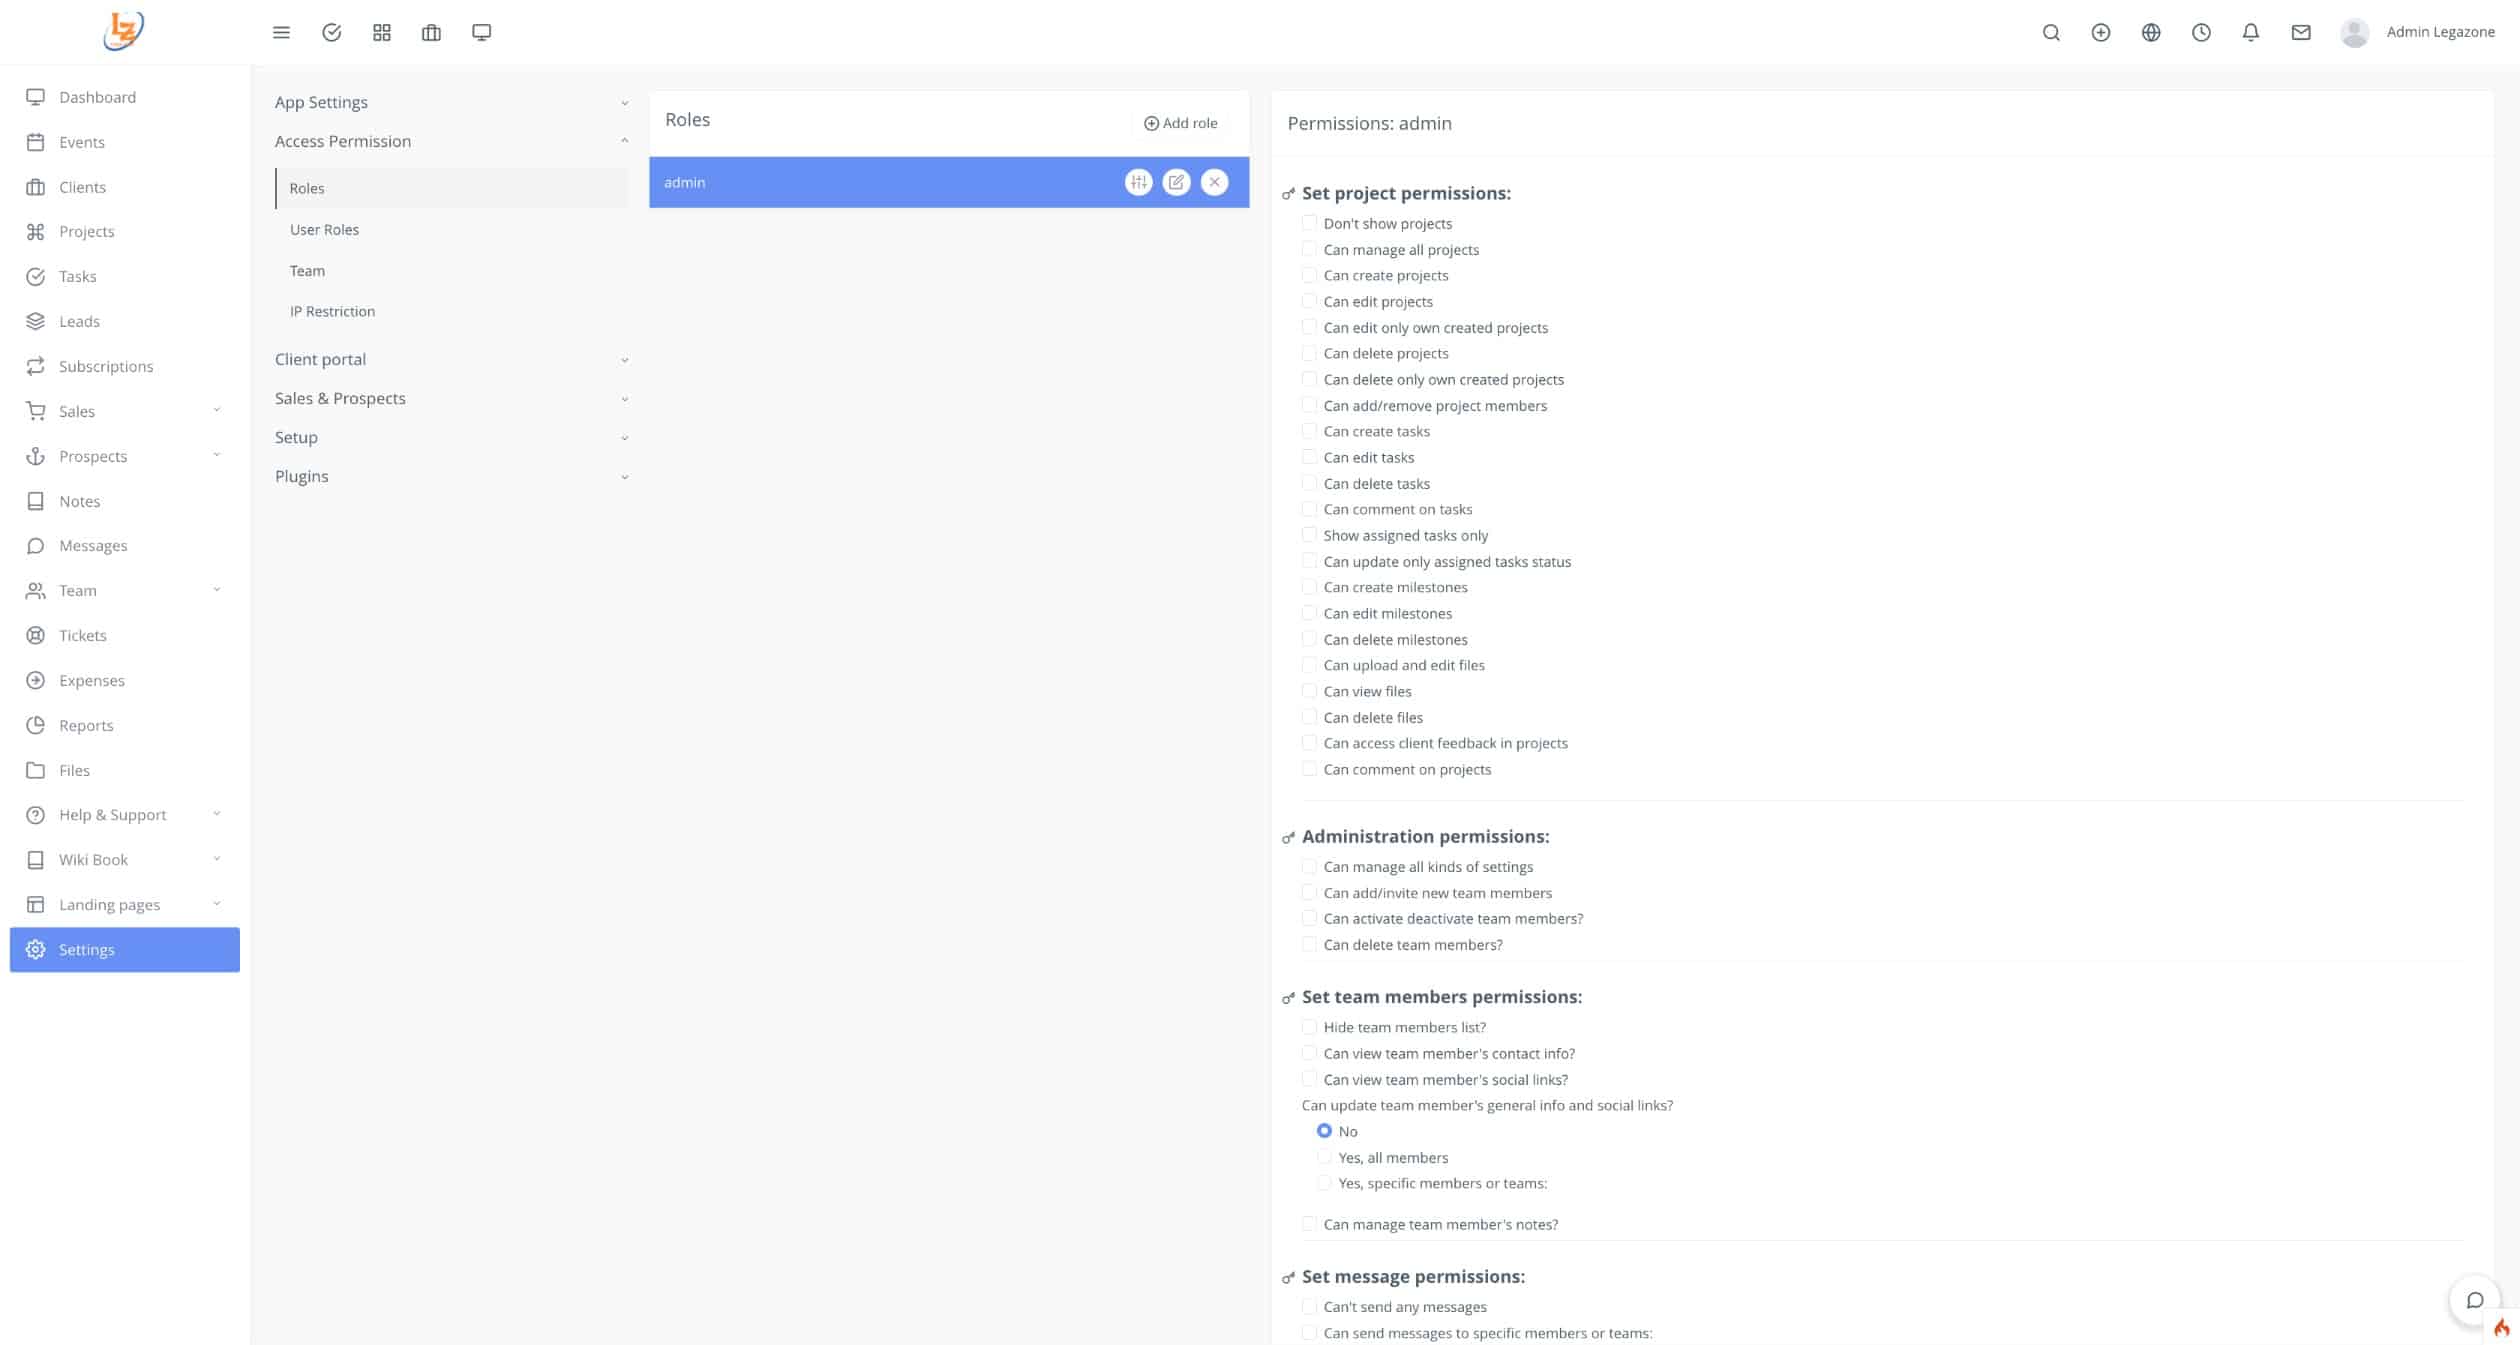
Task: Expand the App Settings section
Action: pos(451,102)
